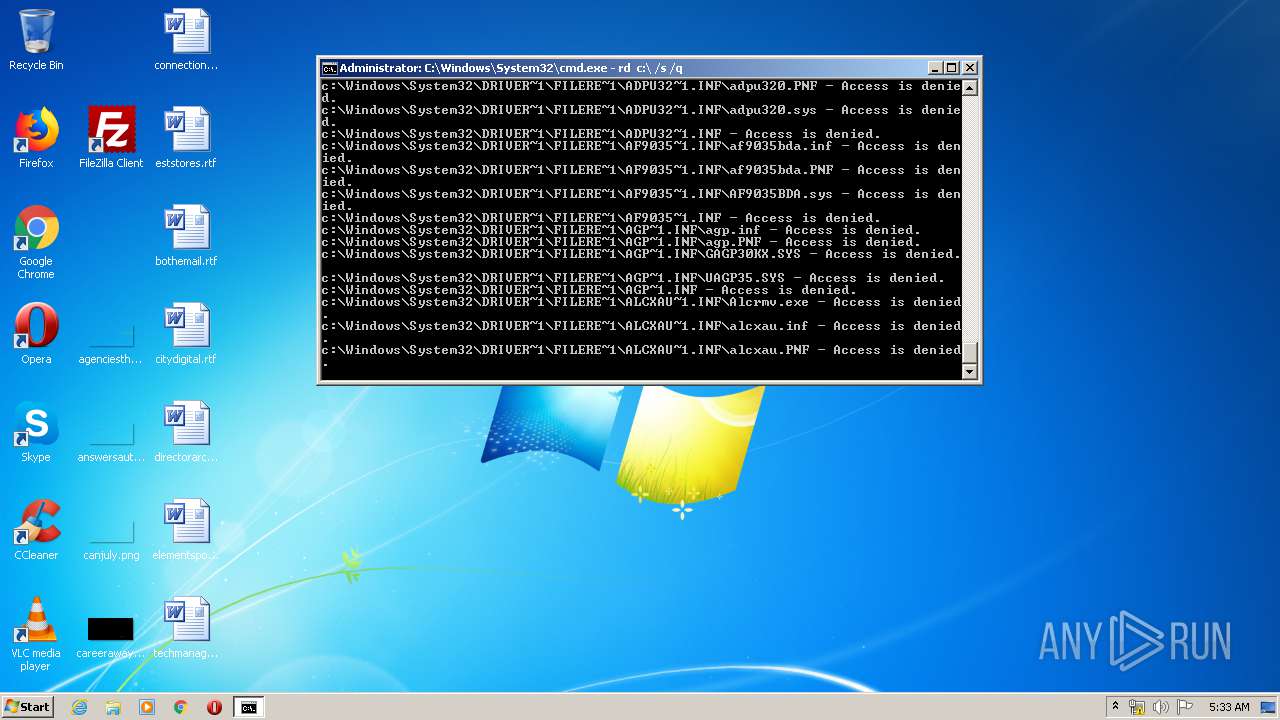This screenshot has height=720, width=1280.
Task: Select the techmanag document icon
Action: point(186,628)
